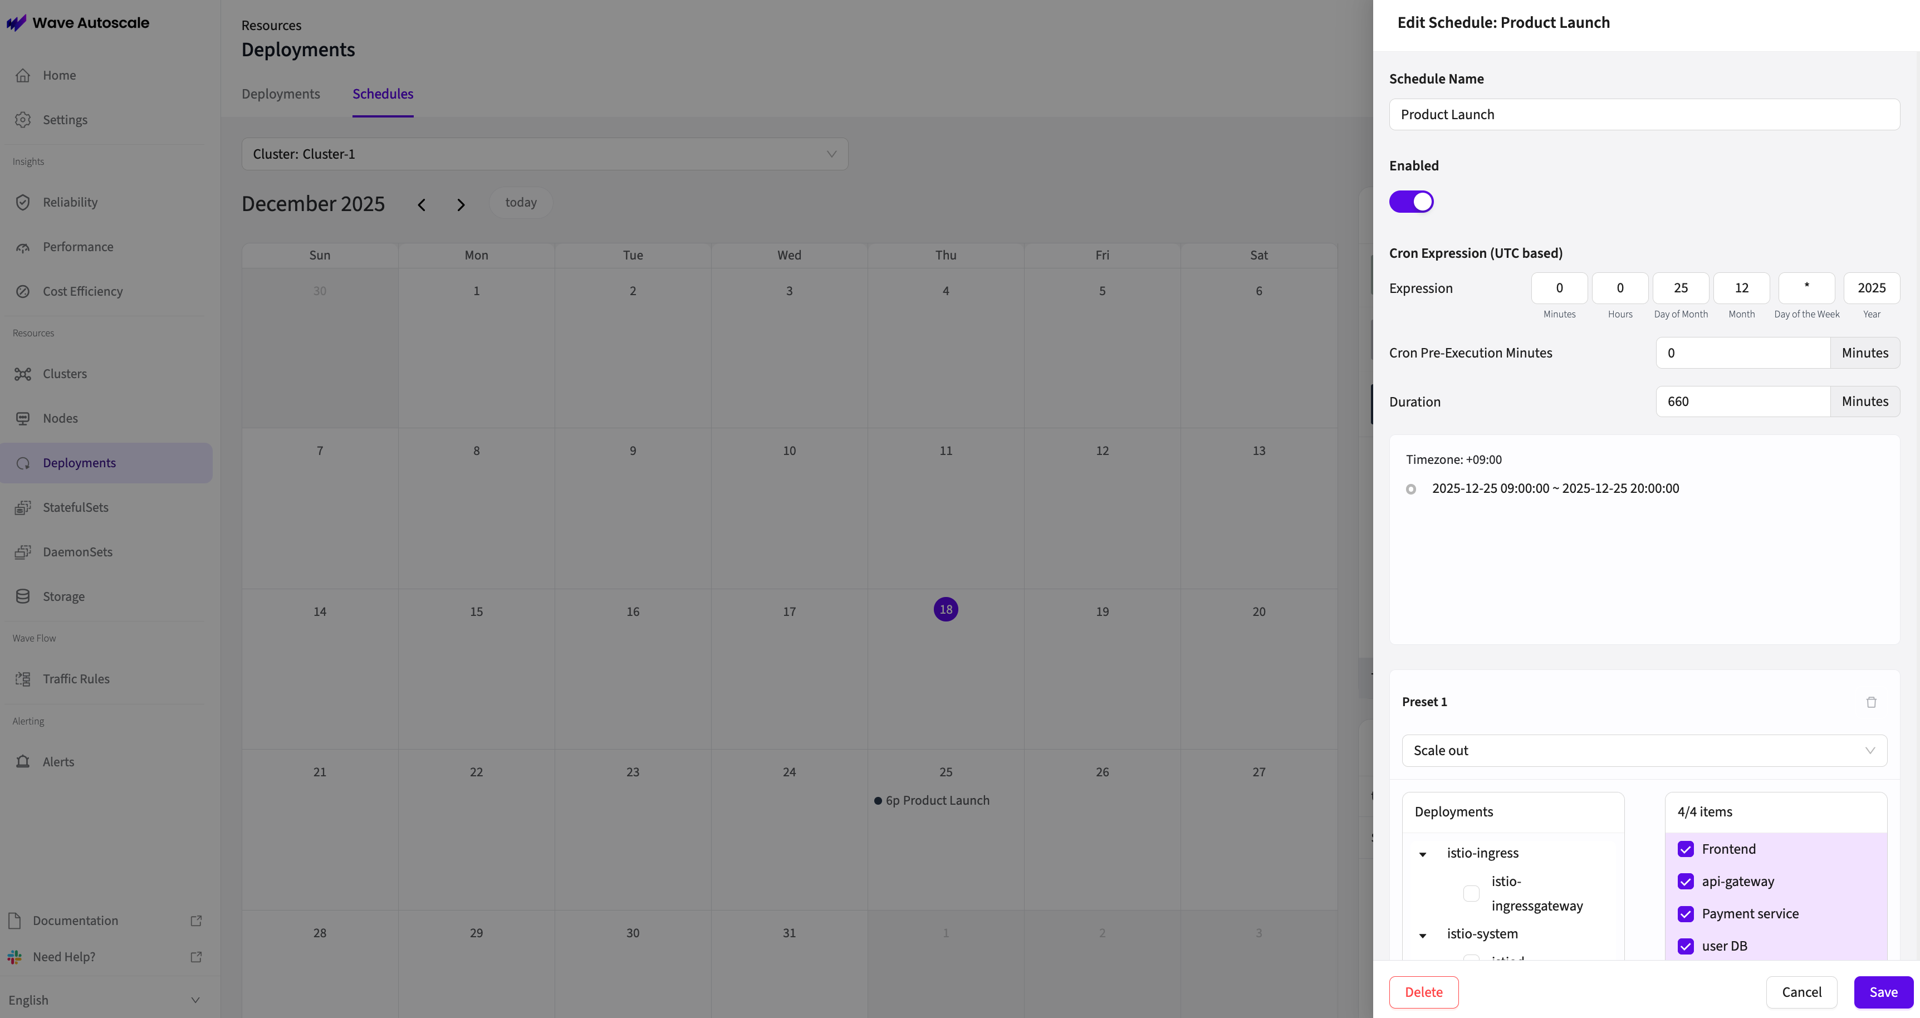
Task: Uncheck the Payment service checkbox
Action: tap(1685, 914)
